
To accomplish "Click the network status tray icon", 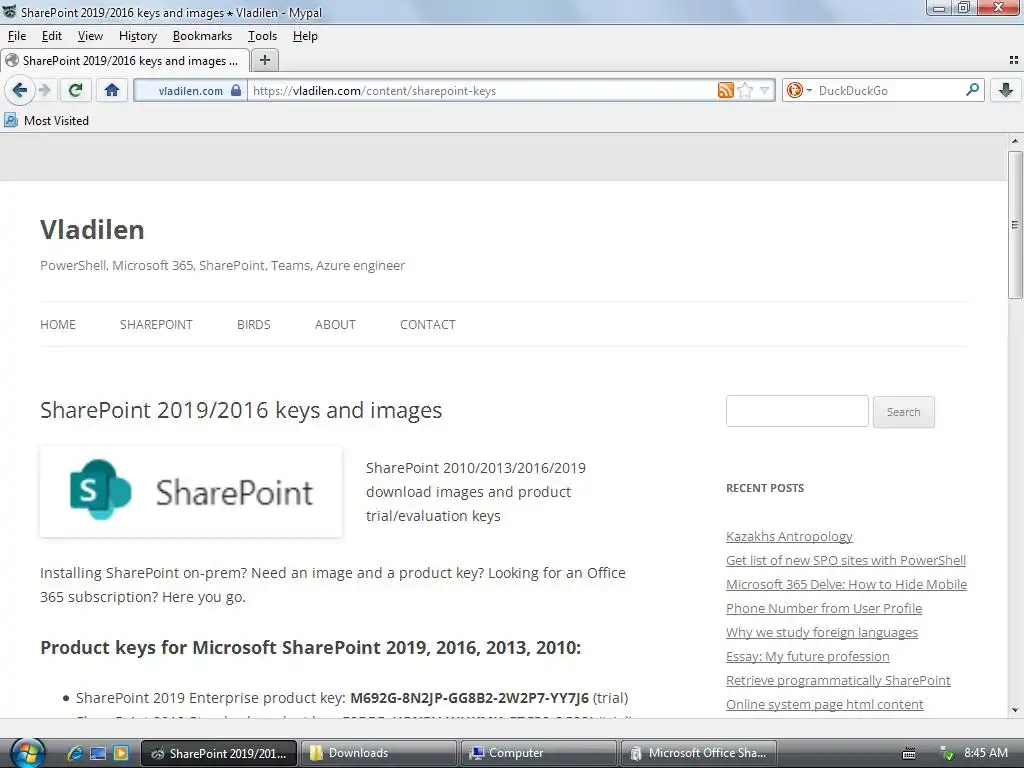I will (946, 754).
